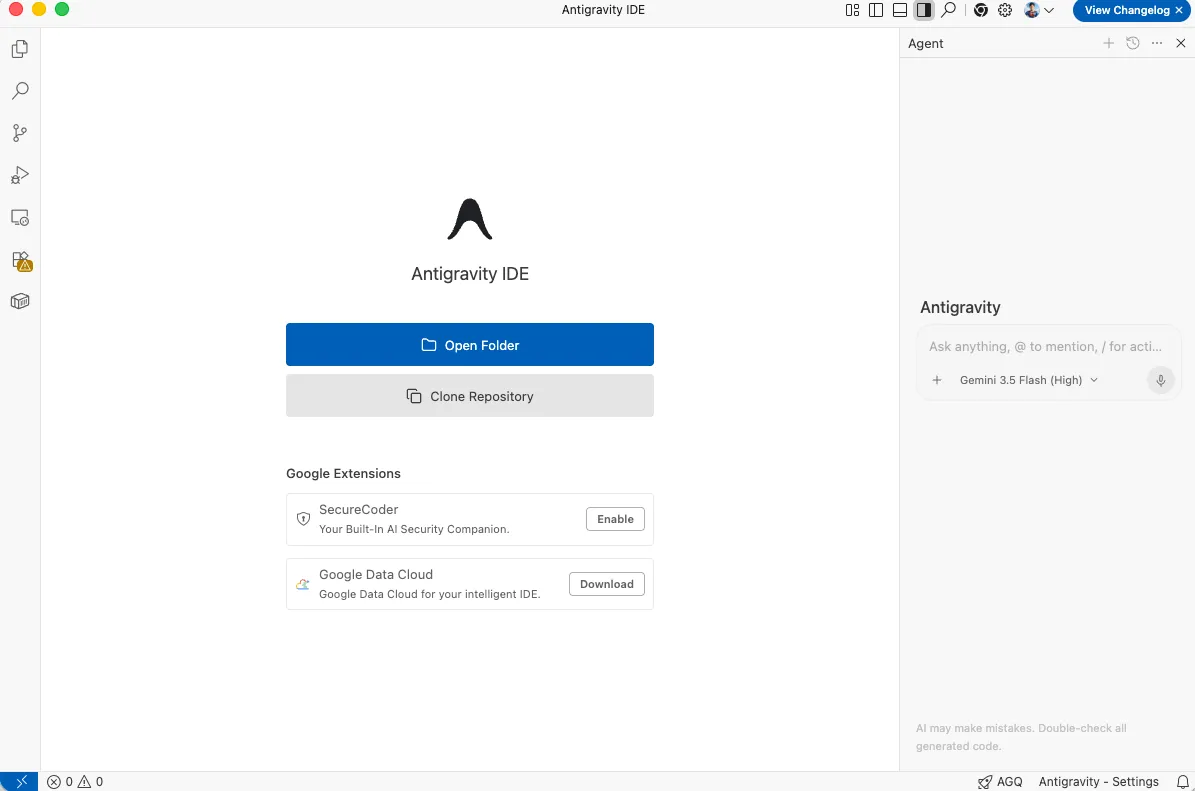1195x791 pixels.
Task: Open the account avatar dropdown menu
Action: pyautogui.click(x=1040, y=10)
